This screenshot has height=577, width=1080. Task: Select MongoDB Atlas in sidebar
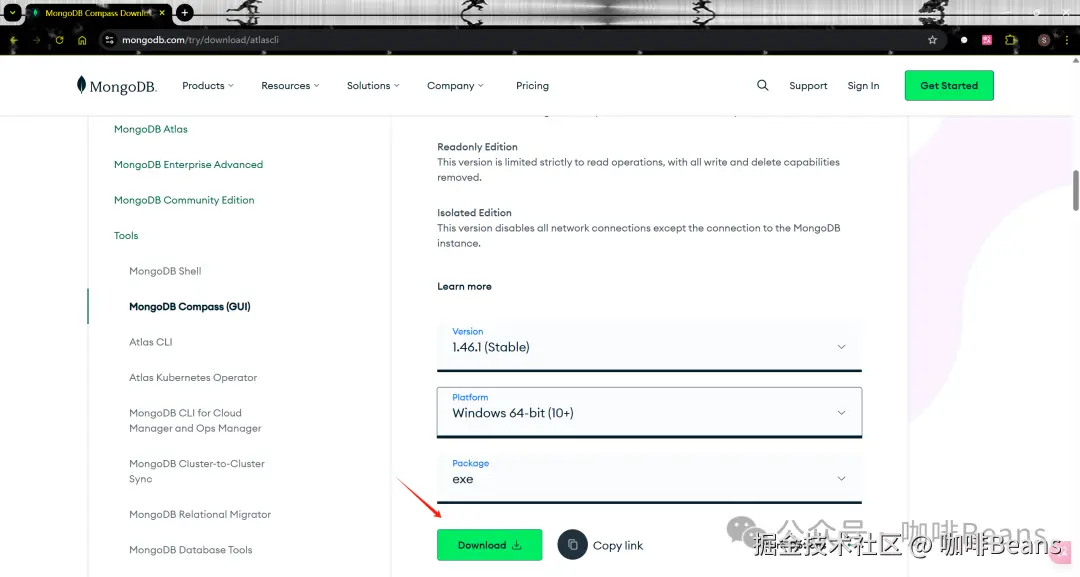[x=151, y=129]
